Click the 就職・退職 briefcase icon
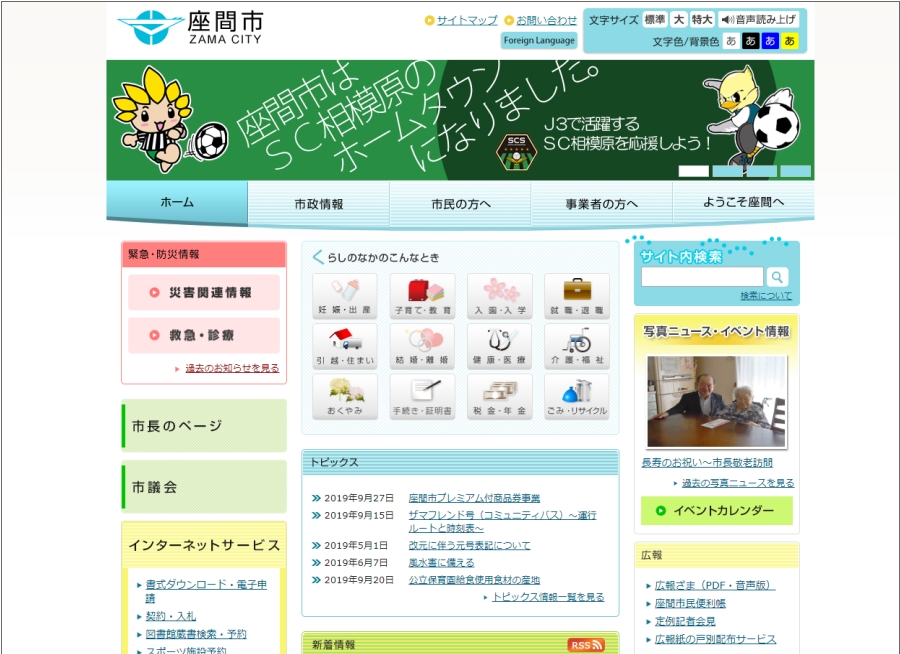 [576, 293]
